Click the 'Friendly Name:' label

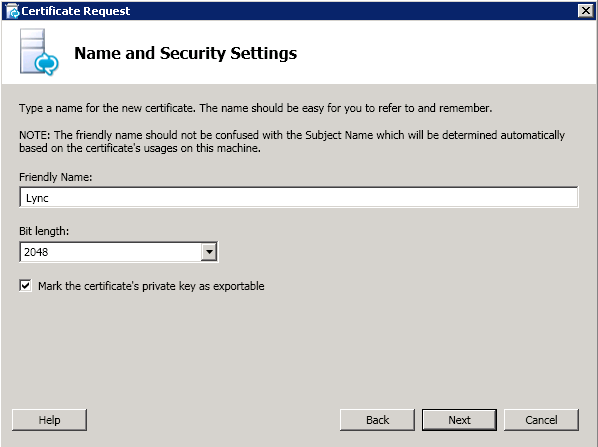point(56,177)
